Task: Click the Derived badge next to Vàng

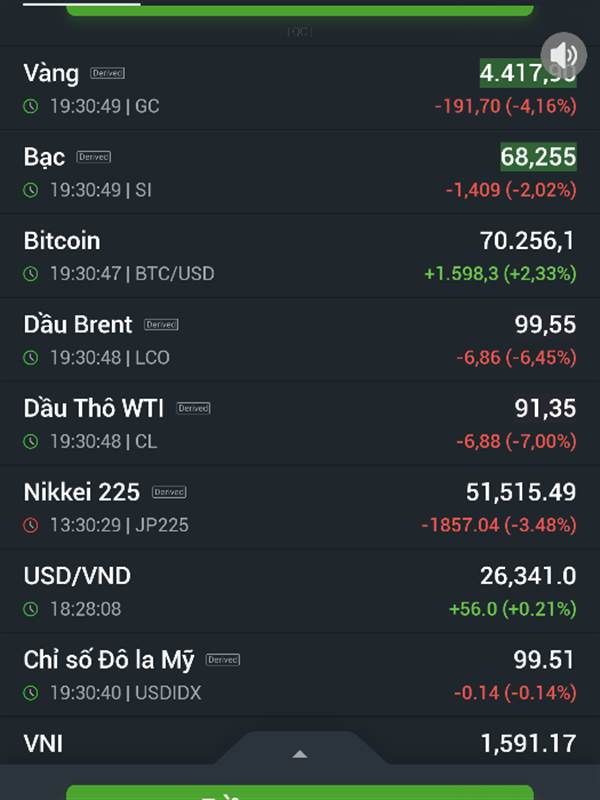Action: pos(107,73)
